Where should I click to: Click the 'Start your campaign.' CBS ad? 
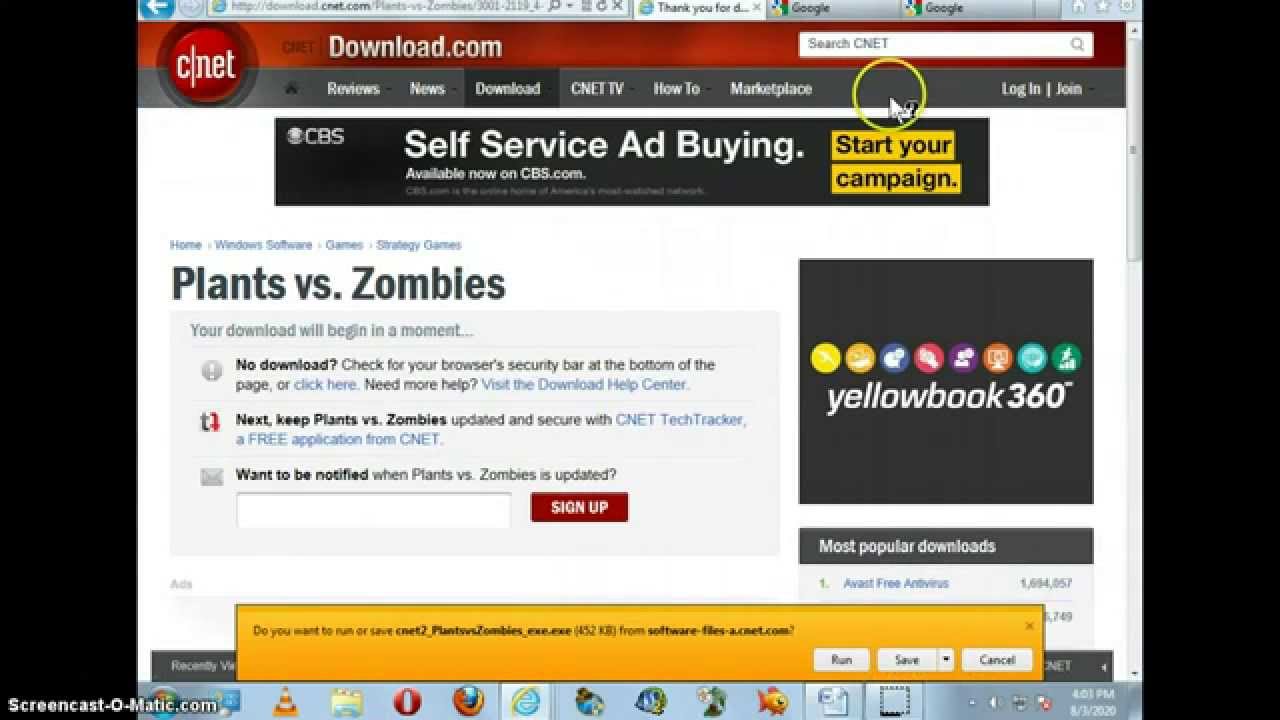coord(896,162)
